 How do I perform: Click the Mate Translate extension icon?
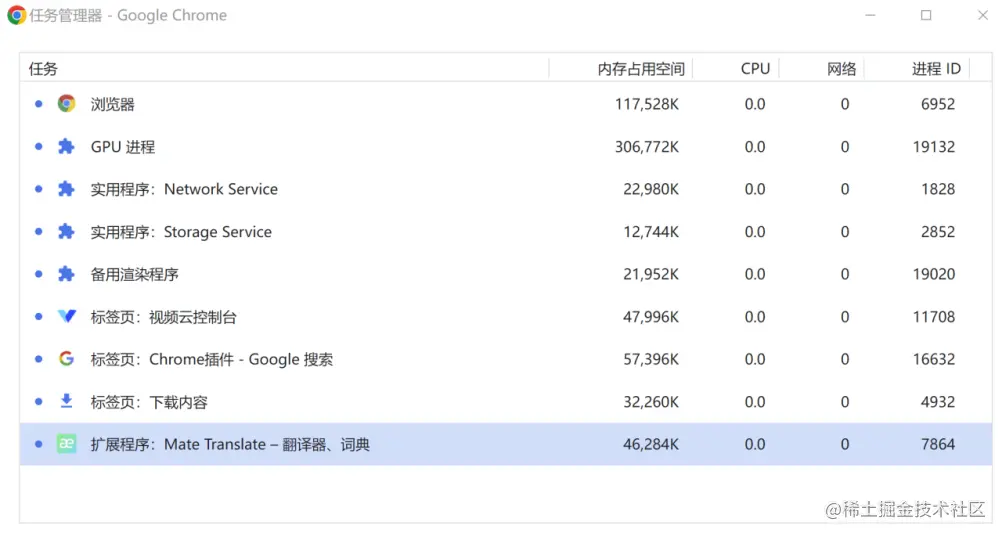click(66, 444)
